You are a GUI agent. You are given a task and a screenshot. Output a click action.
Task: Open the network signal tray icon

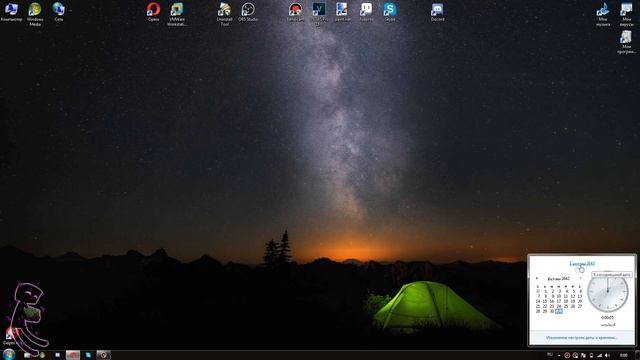coord(600,356)
